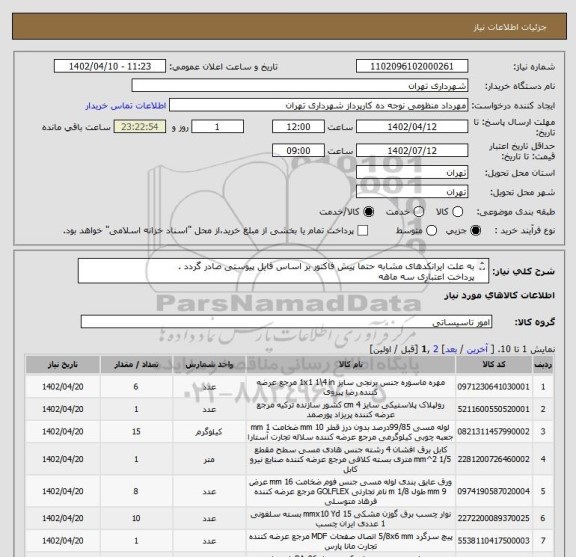Screen dimensions: 576x557
Task: Click the نام دستگاه خریدار field شهرداری تهران
Action: tap(300, 86)
